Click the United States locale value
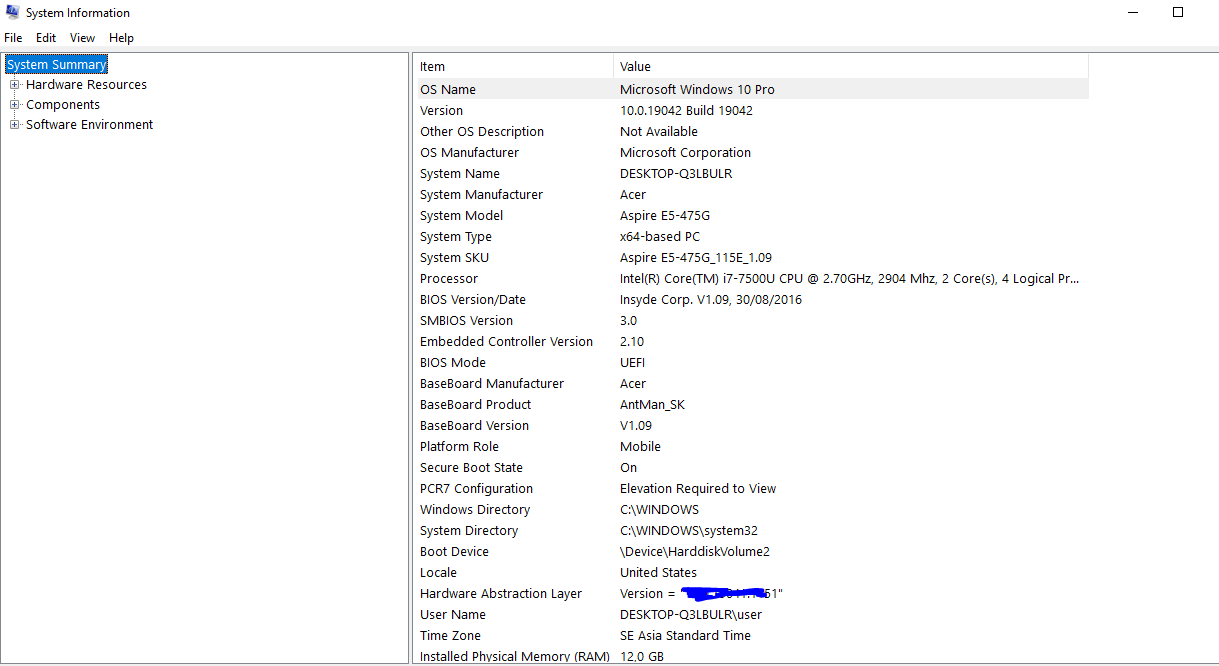Screen dimensions: 1219x666 click(658, 573)
